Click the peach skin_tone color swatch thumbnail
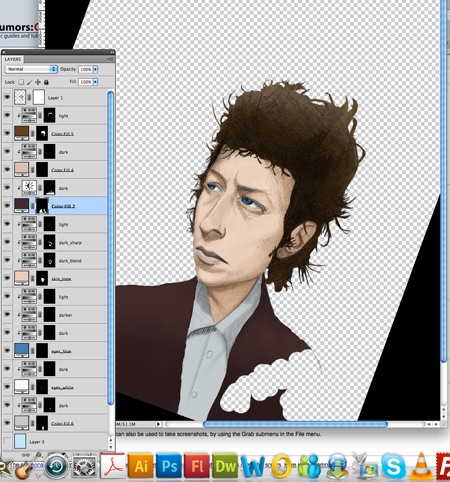 click(x=21, y=278)
